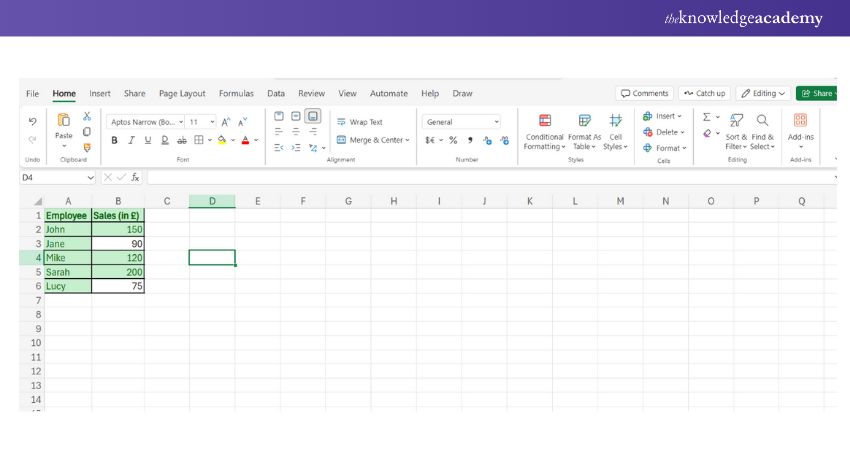The width and height of the screenshot is (850, 450).
Task: Toggle Wrap Text
Action: pos(359,122)
